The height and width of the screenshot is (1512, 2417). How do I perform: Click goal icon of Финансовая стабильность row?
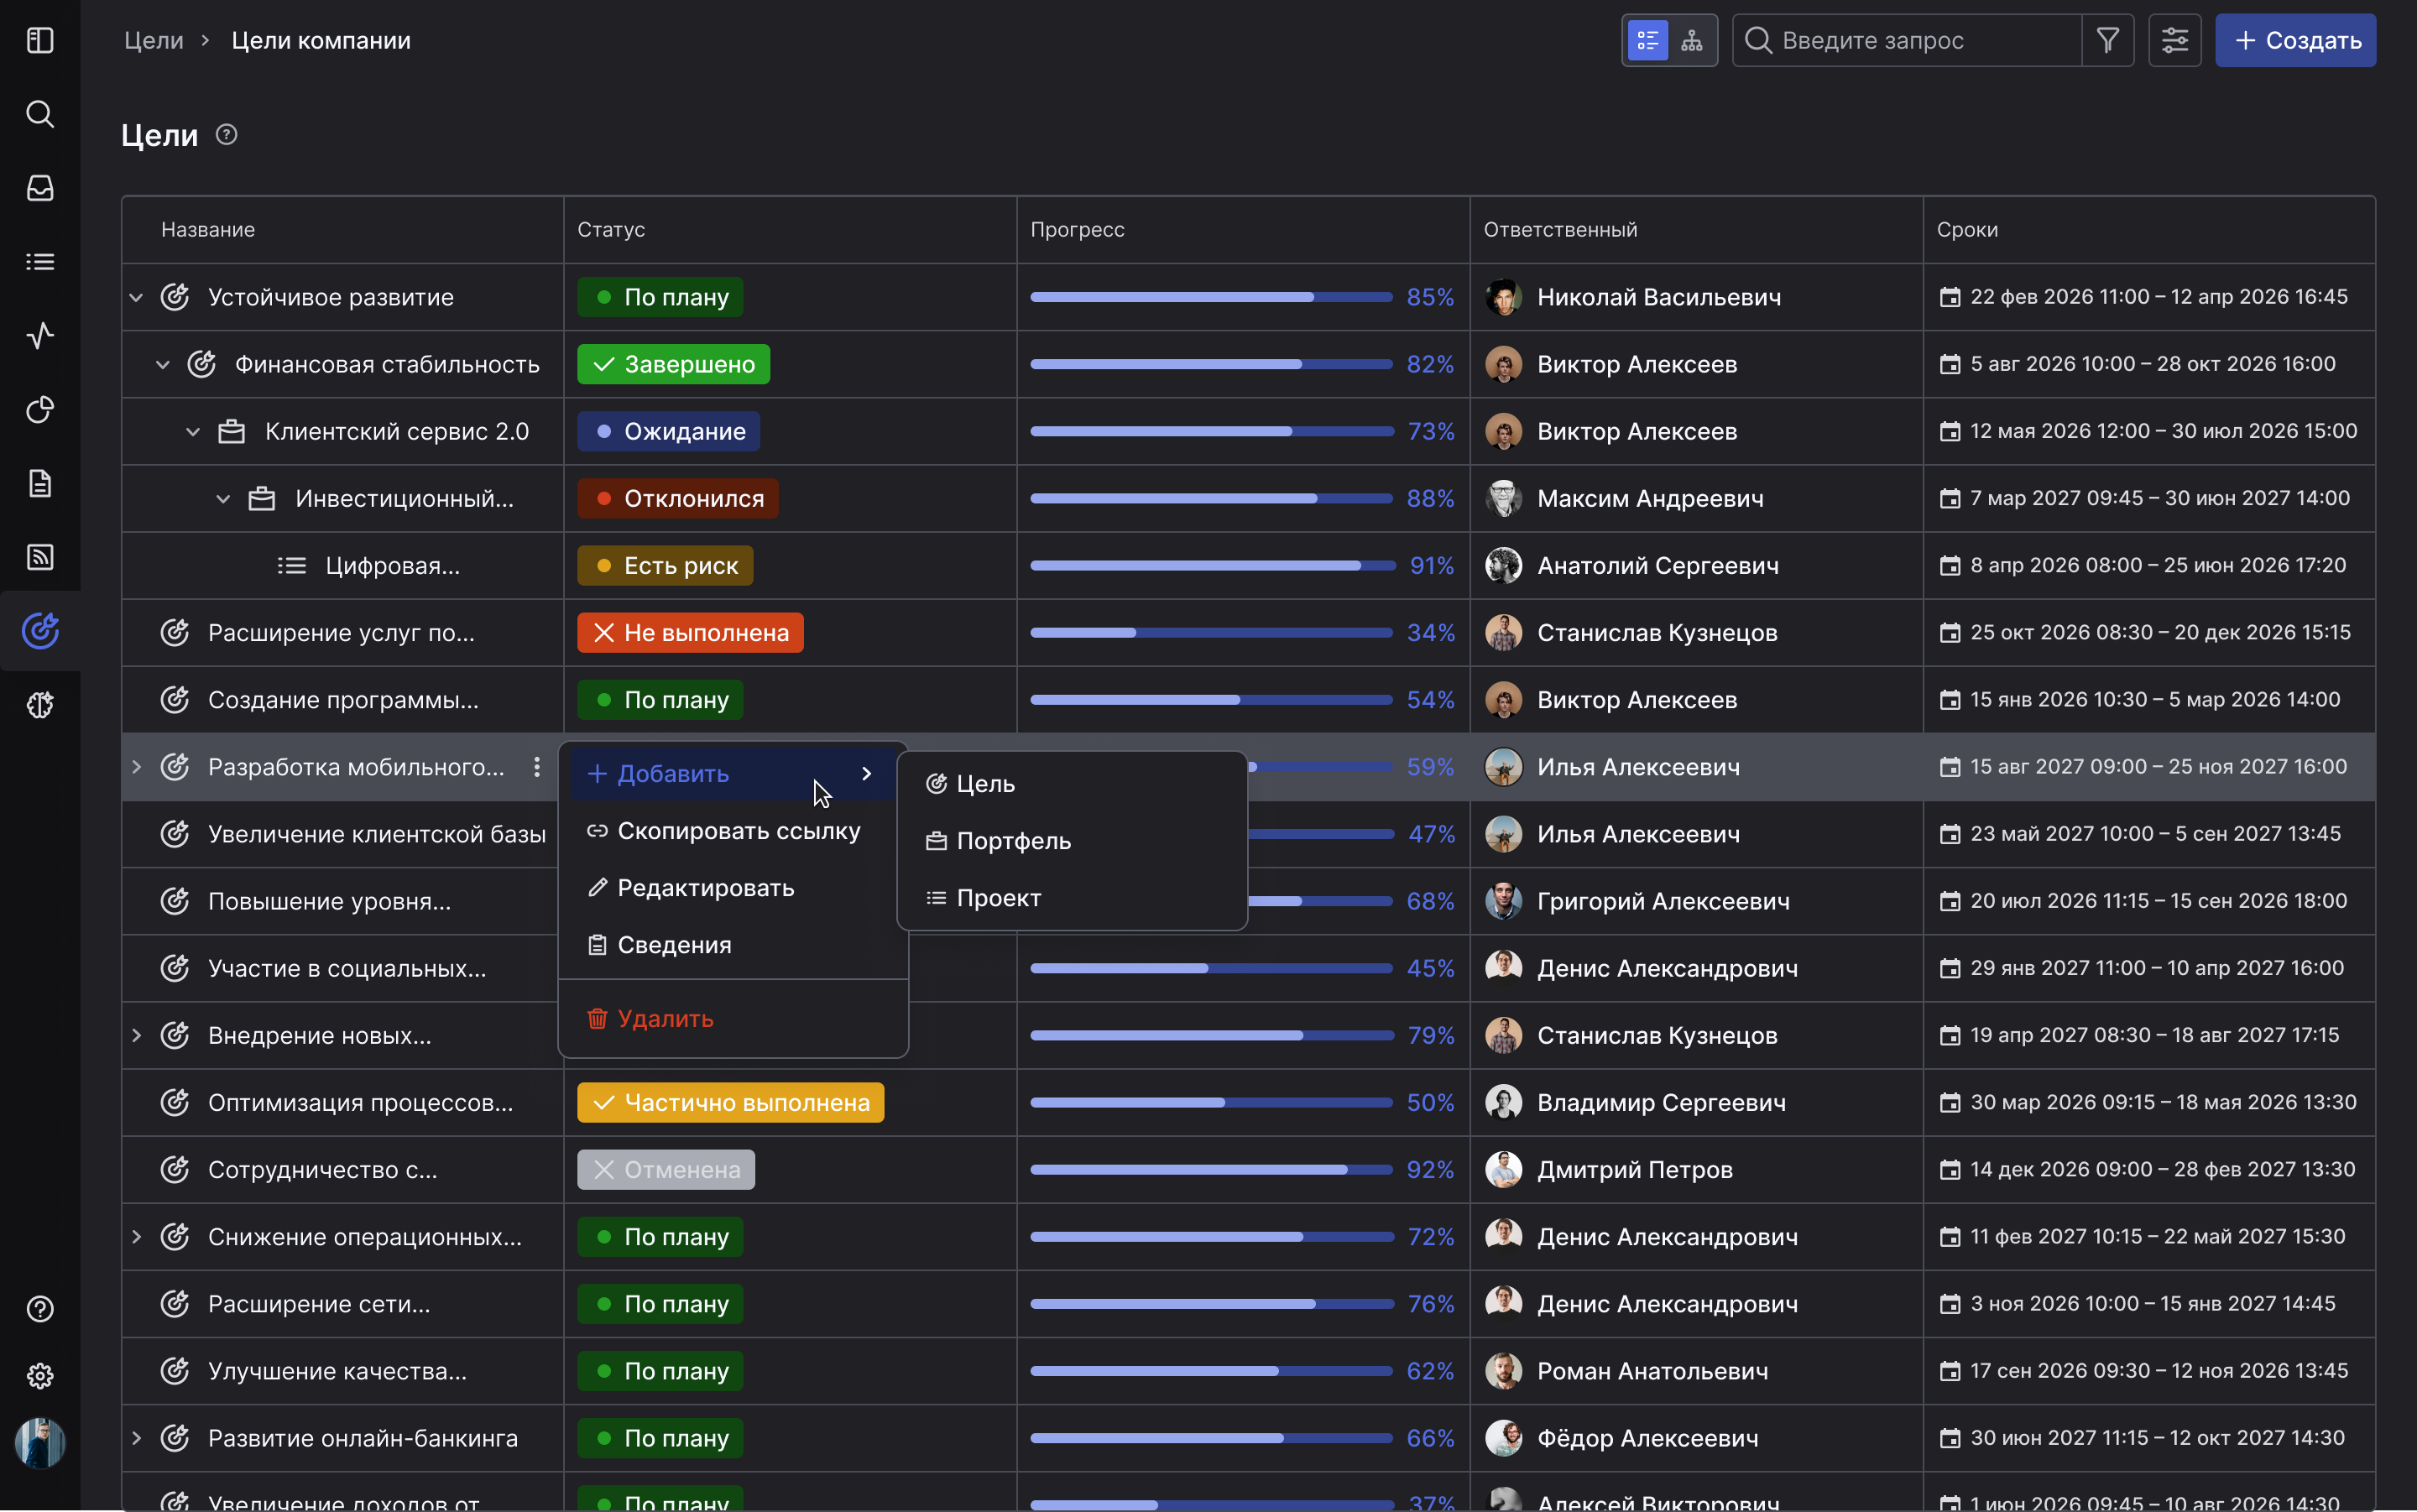[x=202, y=364]
